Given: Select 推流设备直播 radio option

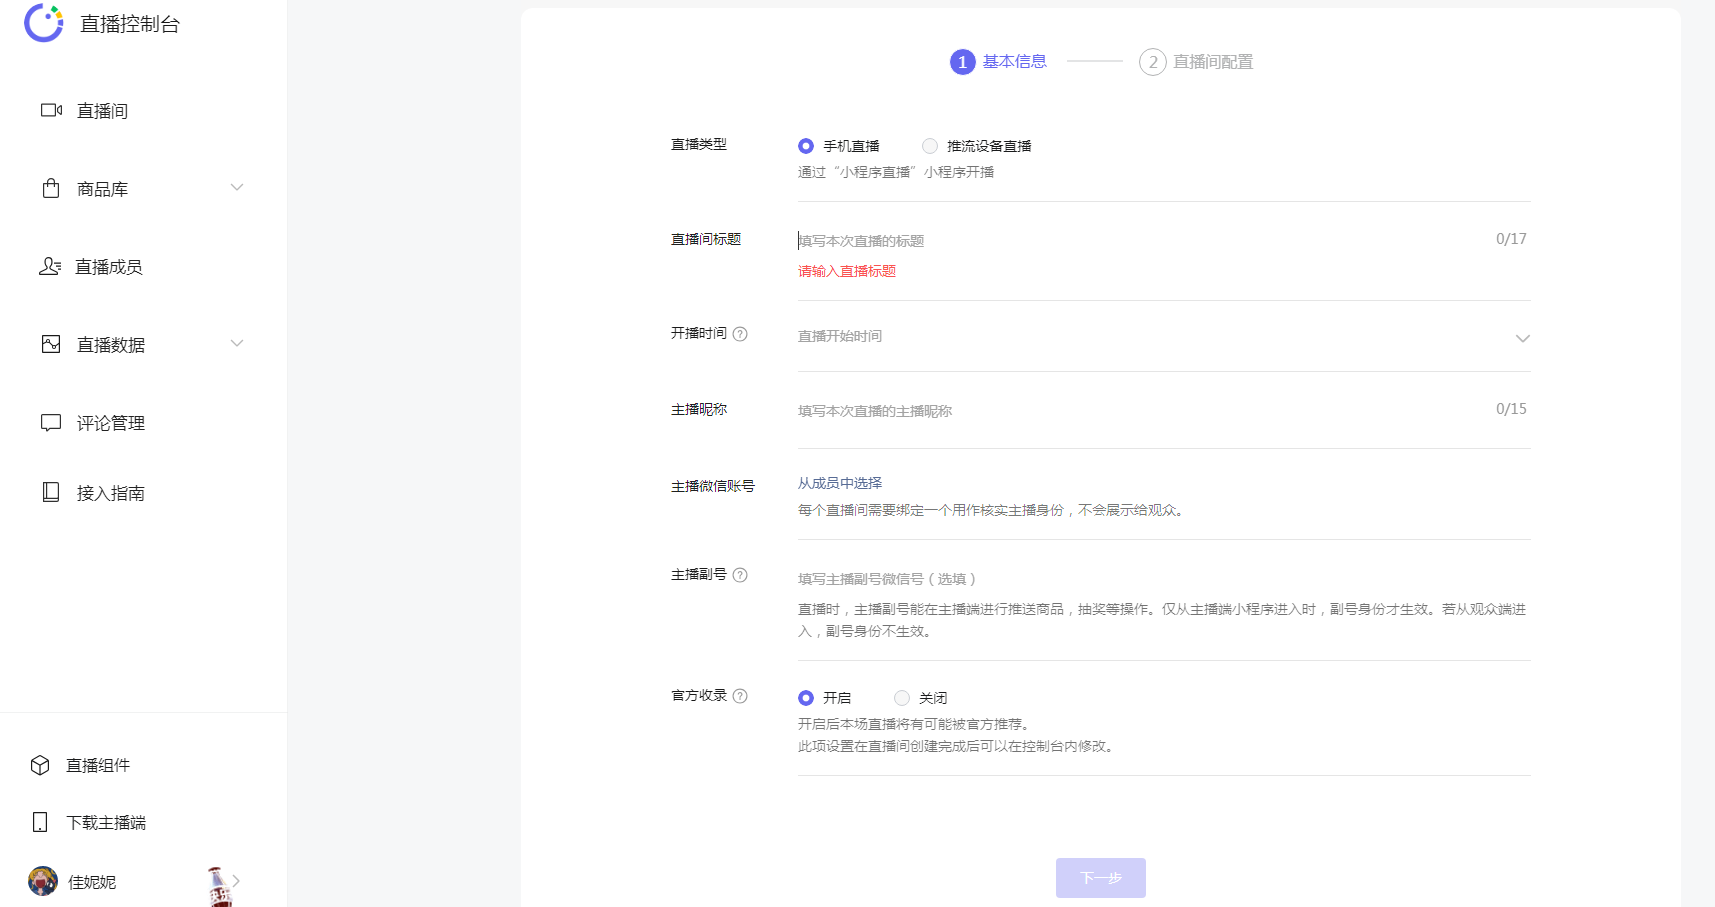Looking at the screenshot, I should 930,146.
